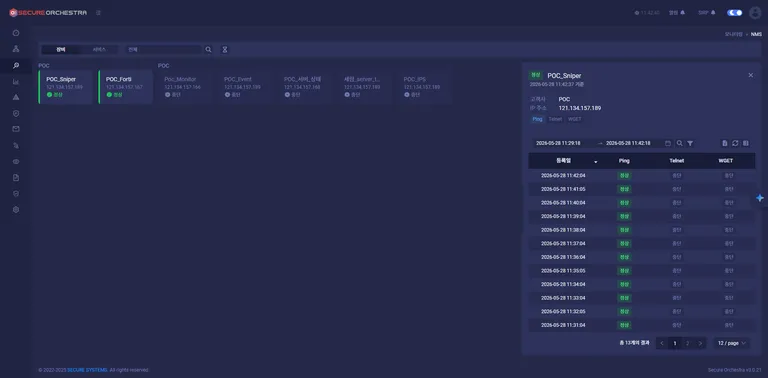Select the monitoring magnifier icon in sidebar

pyautogui.click(x=16, y=65)
